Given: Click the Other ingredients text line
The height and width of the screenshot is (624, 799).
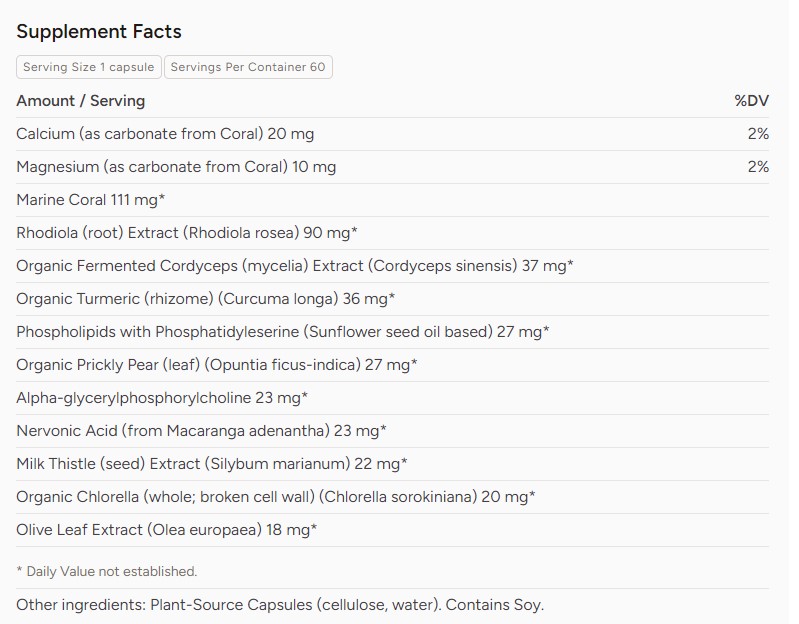Looking at the screenshot, I should pyautogui.click(x=280, y=605).
